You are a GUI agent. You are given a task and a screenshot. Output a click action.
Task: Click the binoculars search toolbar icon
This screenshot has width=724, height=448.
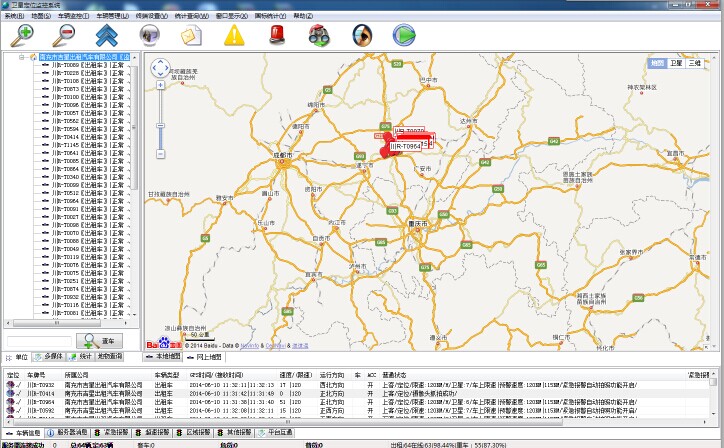(x=319, y=36)
